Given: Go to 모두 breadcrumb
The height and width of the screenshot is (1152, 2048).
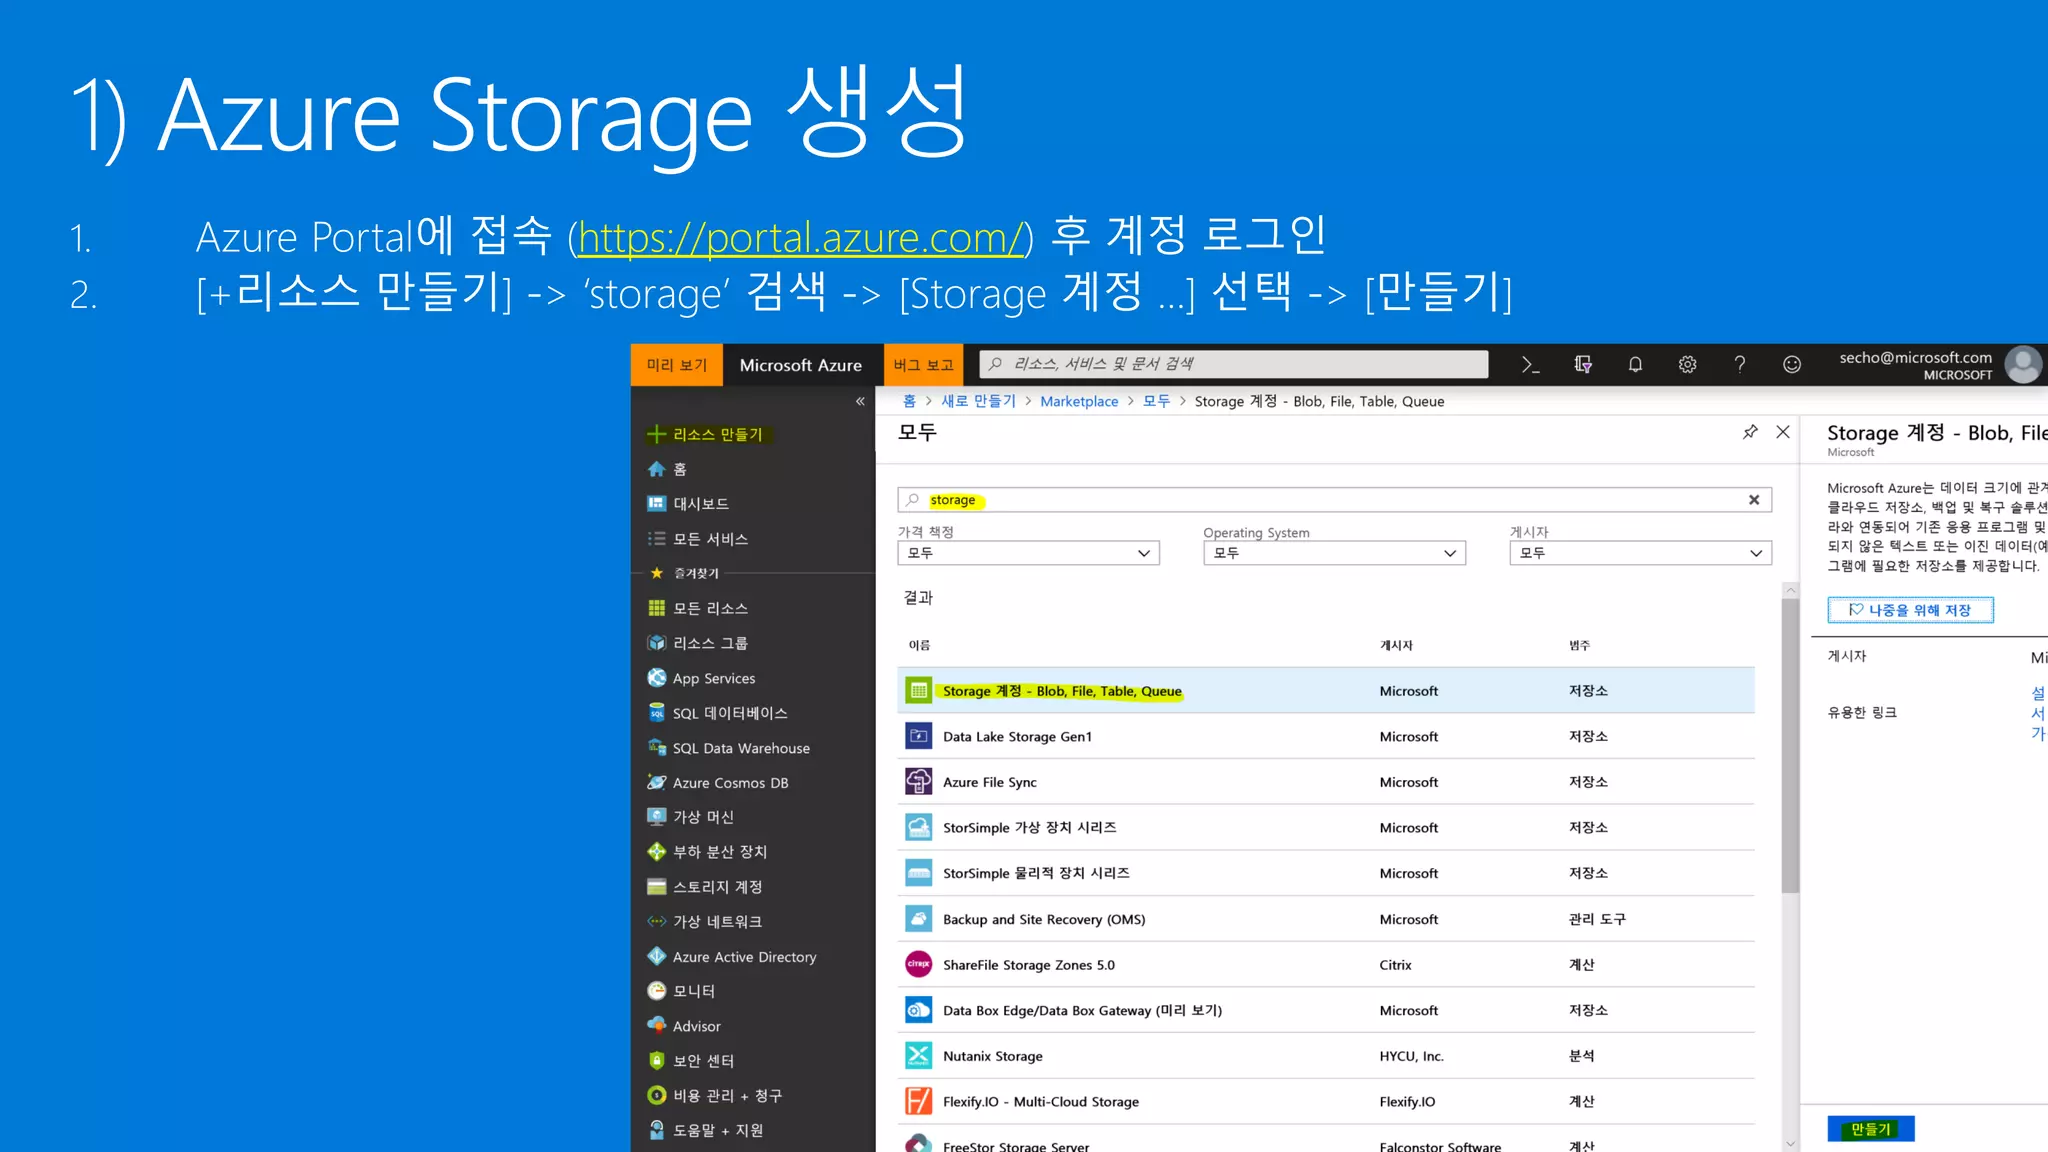Looking at the screenshot, I should click(x=1156, y=401).
